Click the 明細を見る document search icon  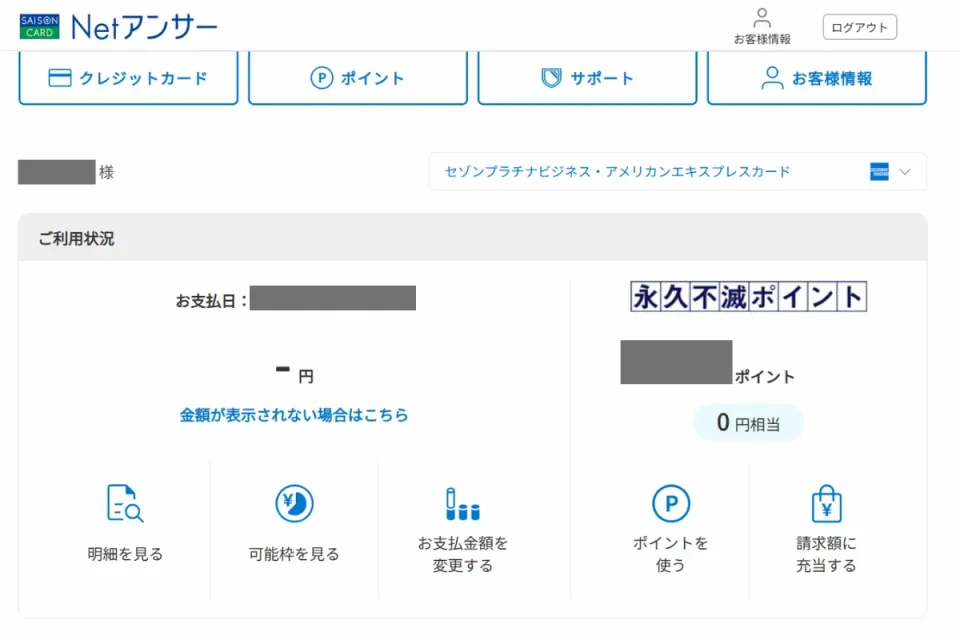click(125, 503)
